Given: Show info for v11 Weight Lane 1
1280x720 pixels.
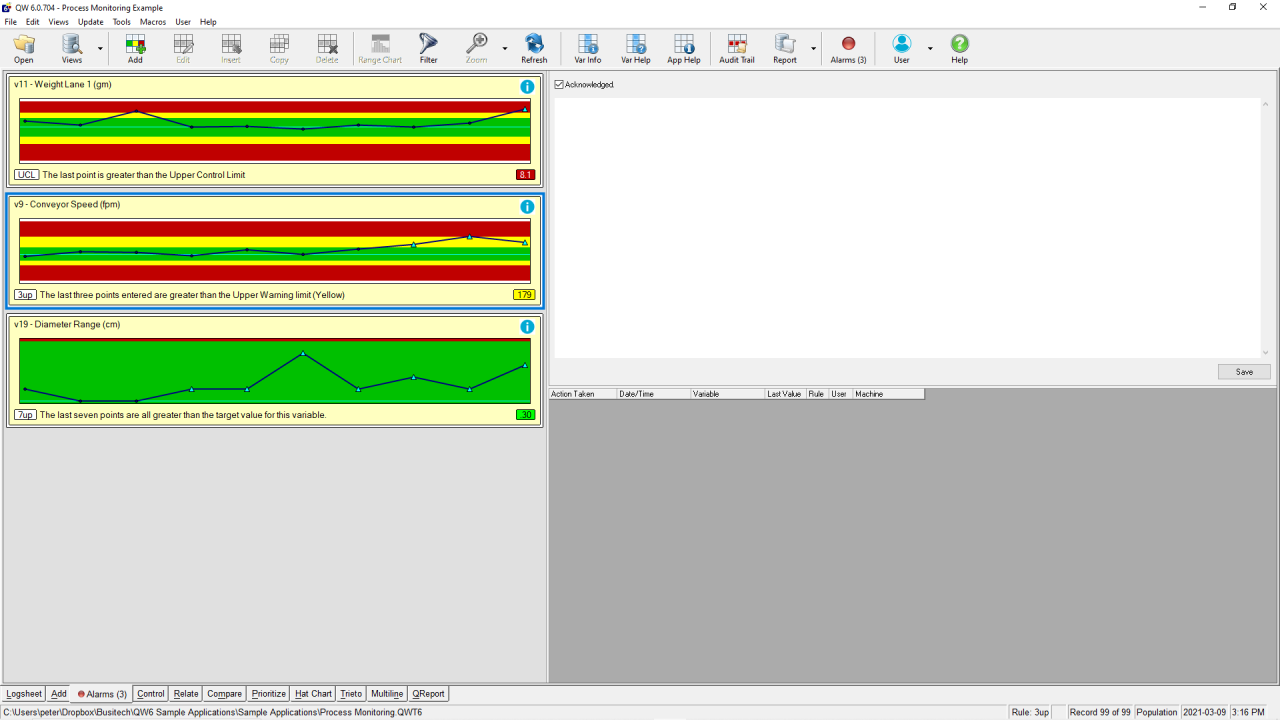Looking at the screenshot, I should click(527, 87).
